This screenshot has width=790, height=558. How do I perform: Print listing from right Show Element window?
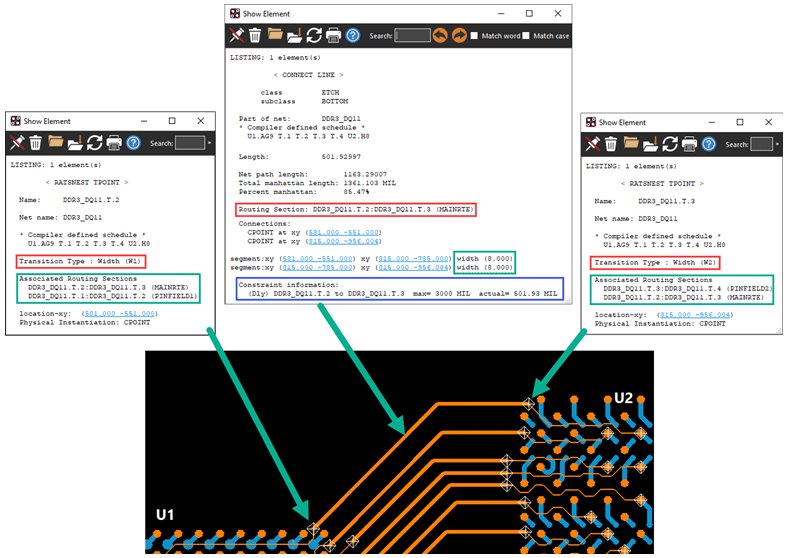click(689, 145)
